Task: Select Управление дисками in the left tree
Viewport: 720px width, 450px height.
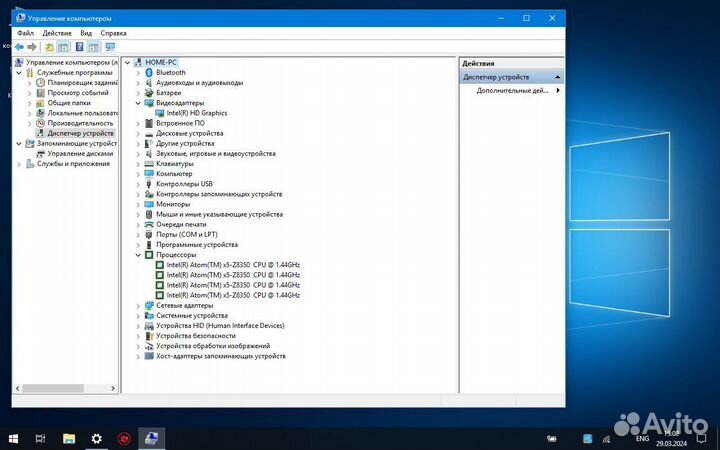Action: click(79, 153)
